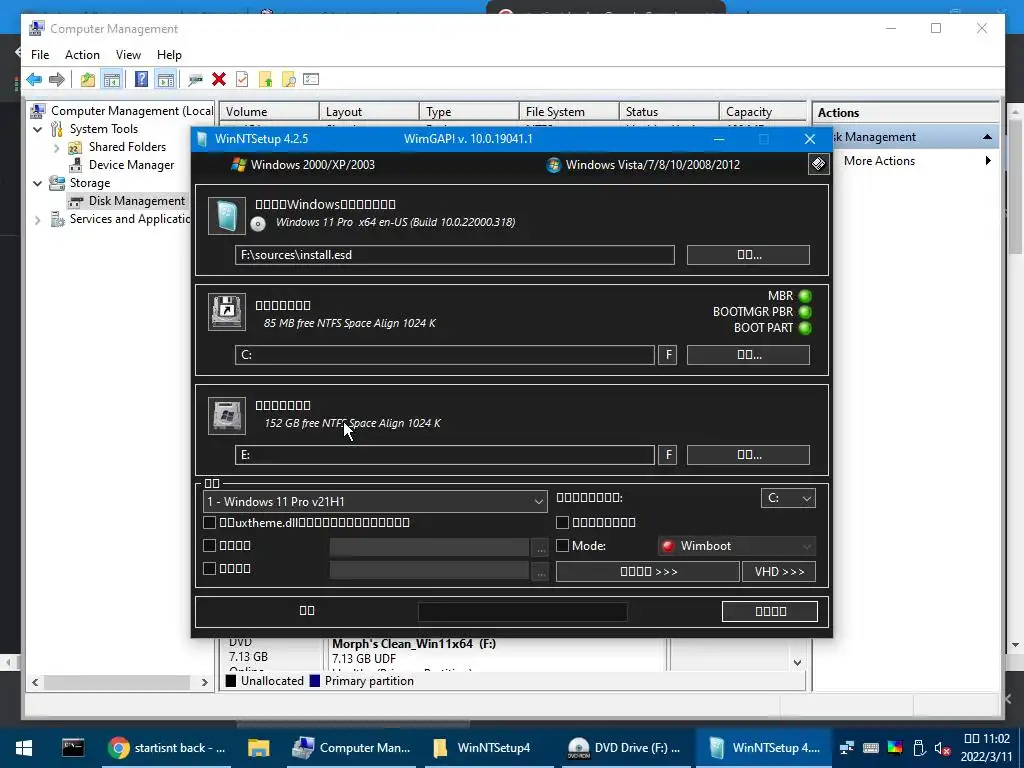Click the tweaks >>> button left of VHD

pos(648,571)
